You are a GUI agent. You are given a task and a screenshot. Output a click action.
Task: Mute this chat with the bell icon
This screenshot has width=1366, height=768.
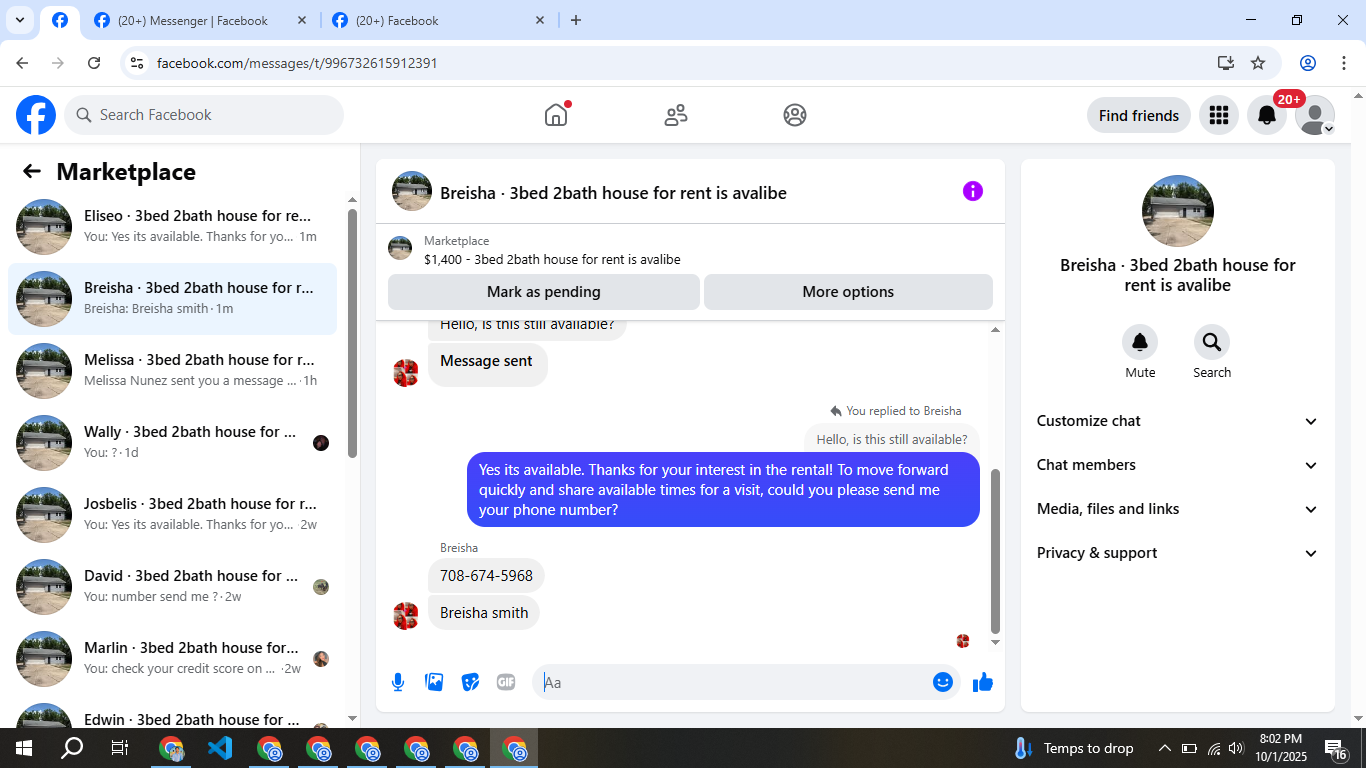tap(1140, 343)
